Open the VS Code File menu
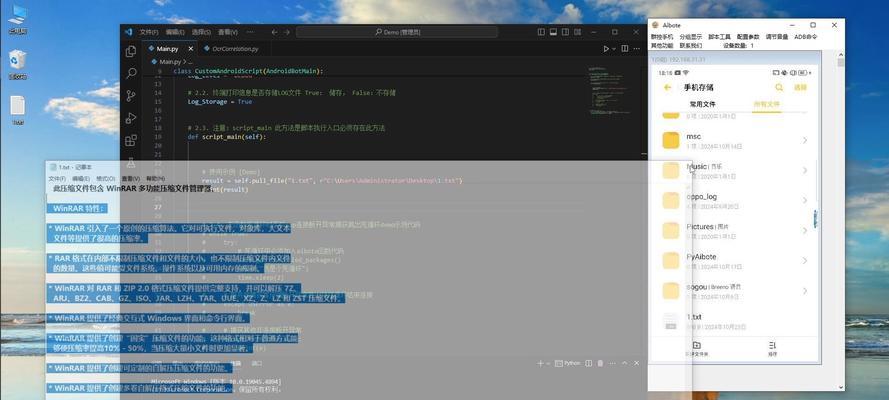This screenshot has width=889, height=400. [x=149, y=32]
